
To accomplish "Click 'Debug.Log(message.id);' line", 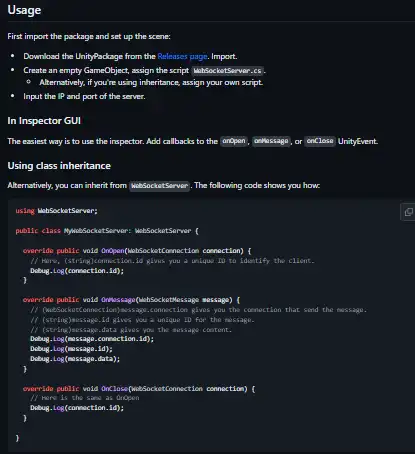I will pyautogui.click(x=71, y=349).
